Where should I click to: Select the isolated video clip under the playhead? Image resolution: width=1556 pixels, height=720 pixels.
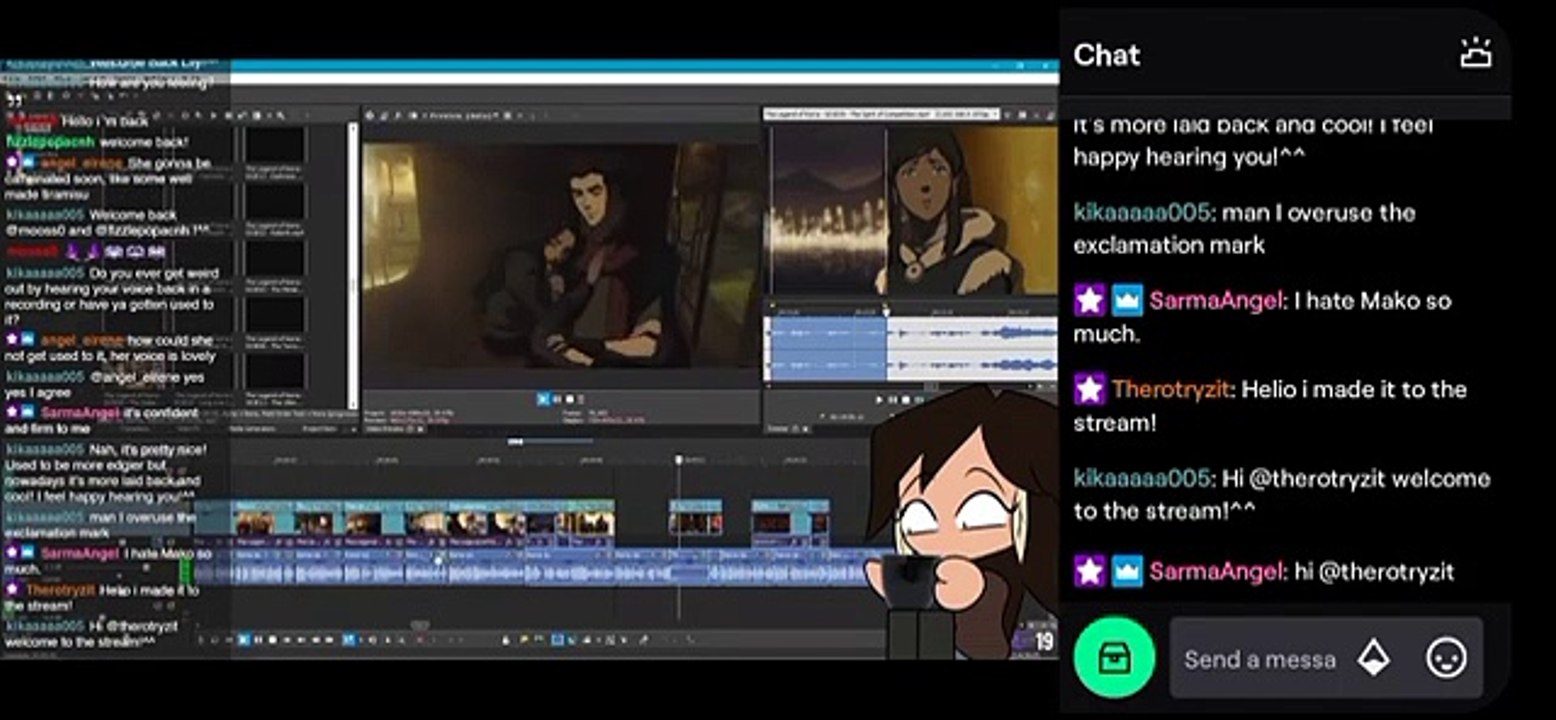click(695, 518)
